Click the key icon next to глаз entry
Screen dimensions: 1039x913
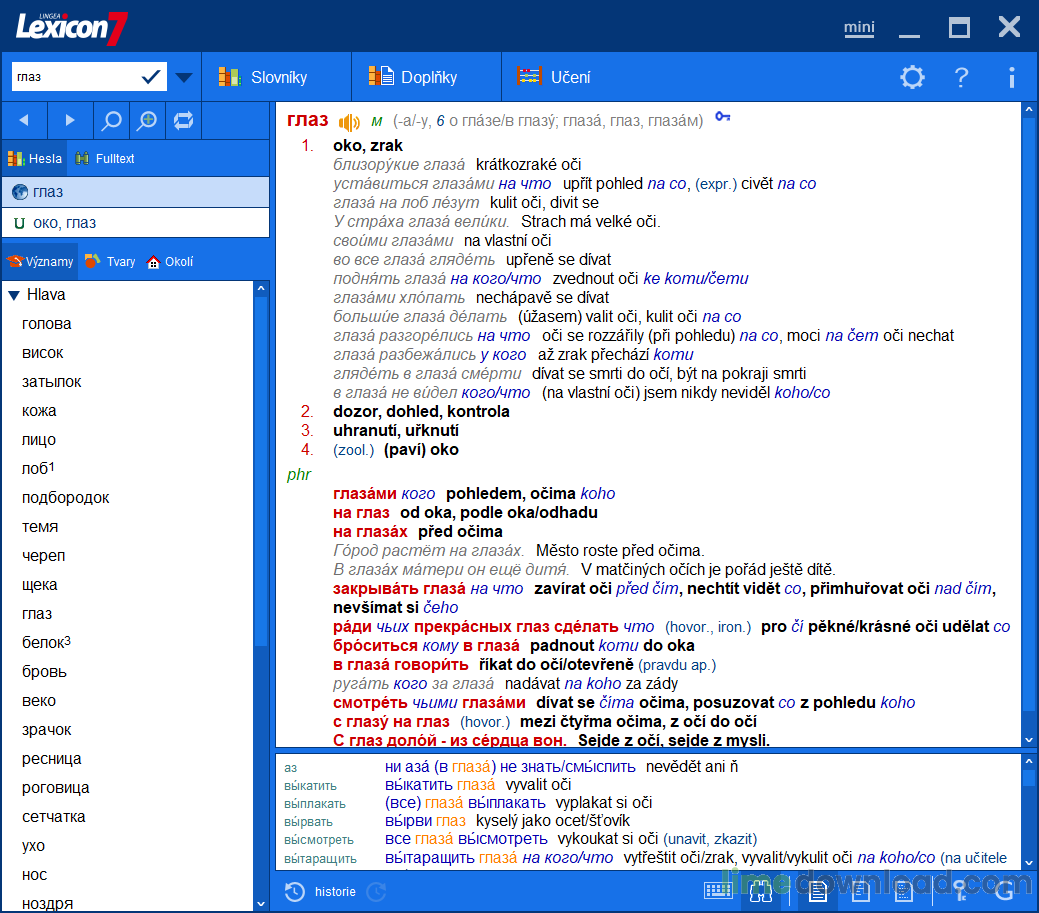tap(723, 117)
